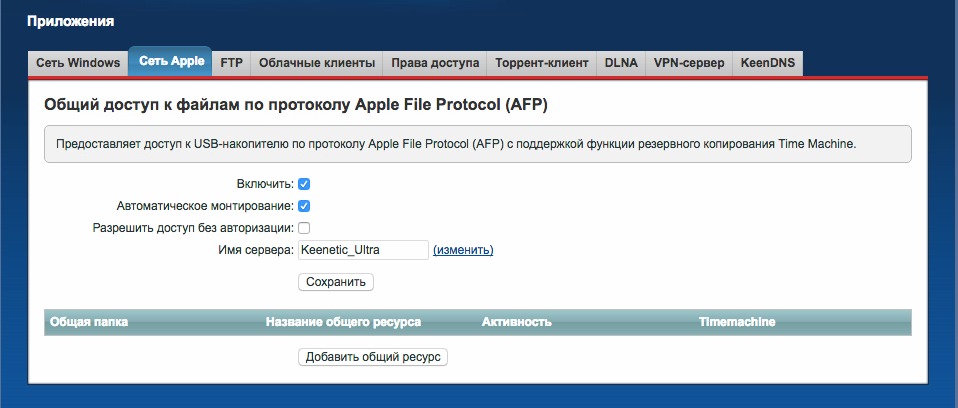
Task: Open the VPN-сервер tab
Action: pyautogui.click(x=689, y=63)
